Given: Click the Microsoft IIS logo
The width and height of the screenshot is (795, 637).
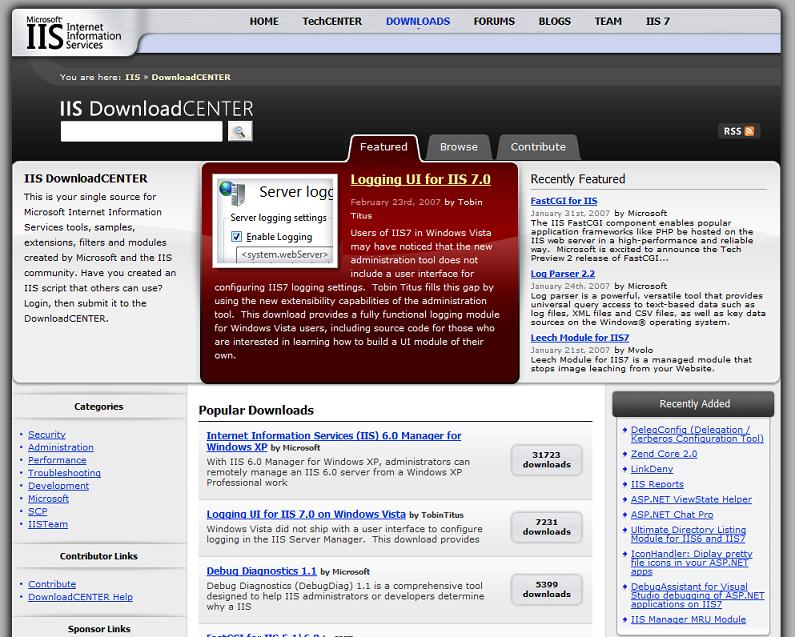Looking at the screenshot, I should 74,34.
